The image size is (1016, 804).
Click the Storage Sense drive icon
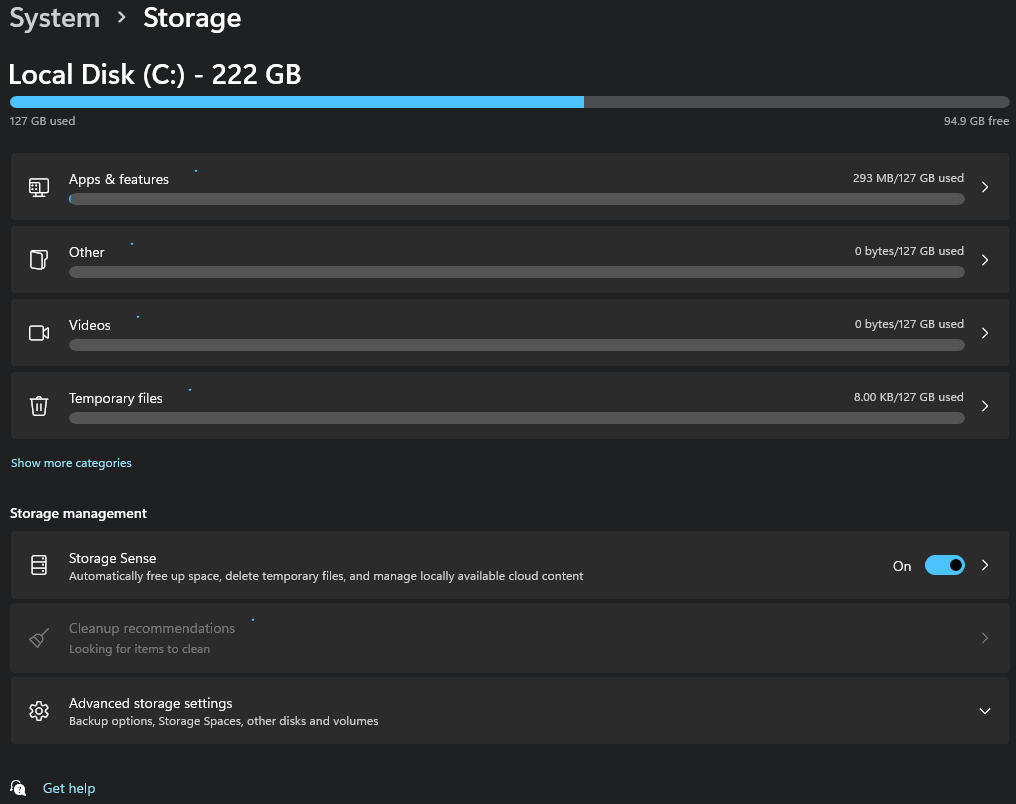pos(39,565)
